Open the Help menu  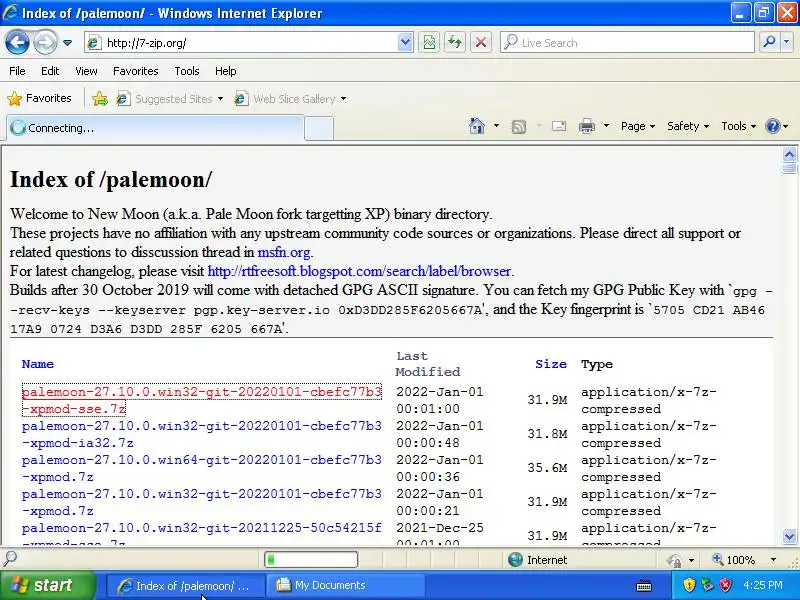click(x=226, y=71)
